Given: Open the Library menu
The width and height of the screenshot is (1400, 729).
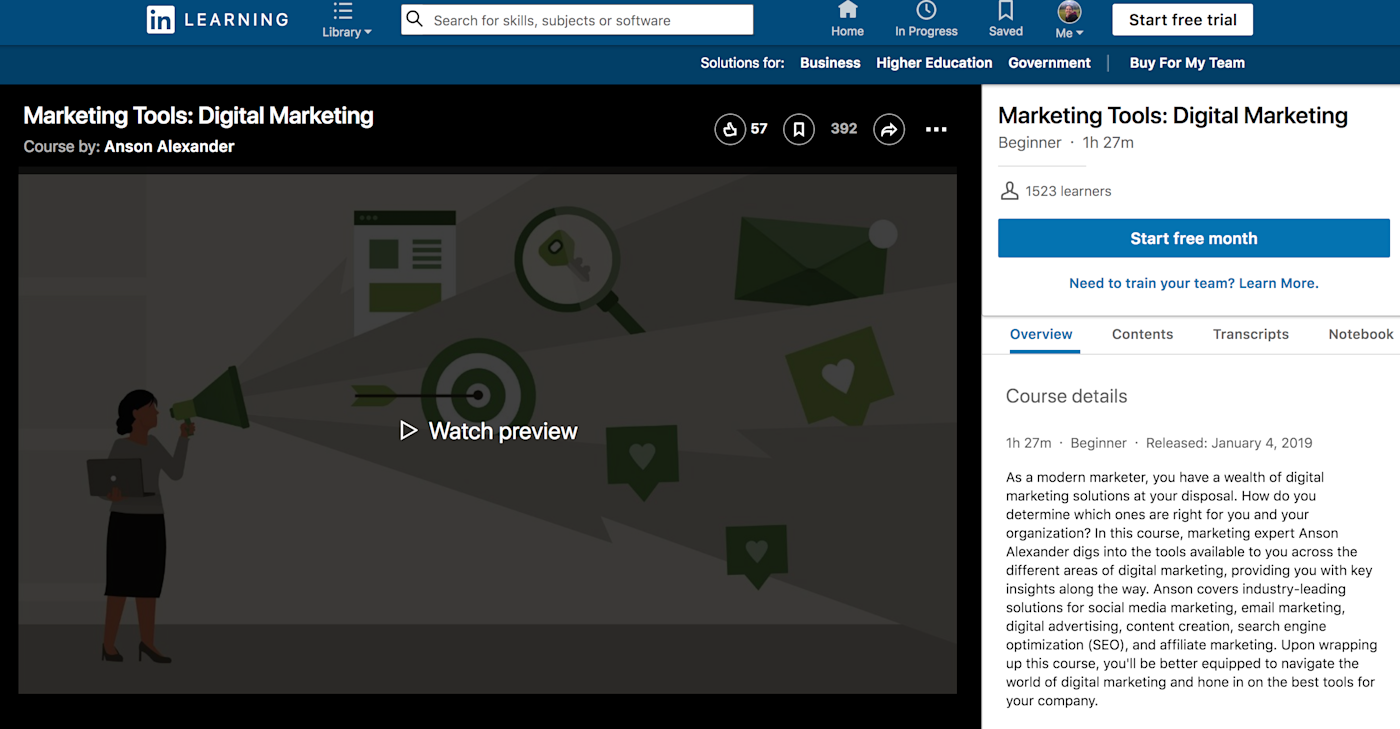Looking at the screenshot, I should [x=346, y=20].
